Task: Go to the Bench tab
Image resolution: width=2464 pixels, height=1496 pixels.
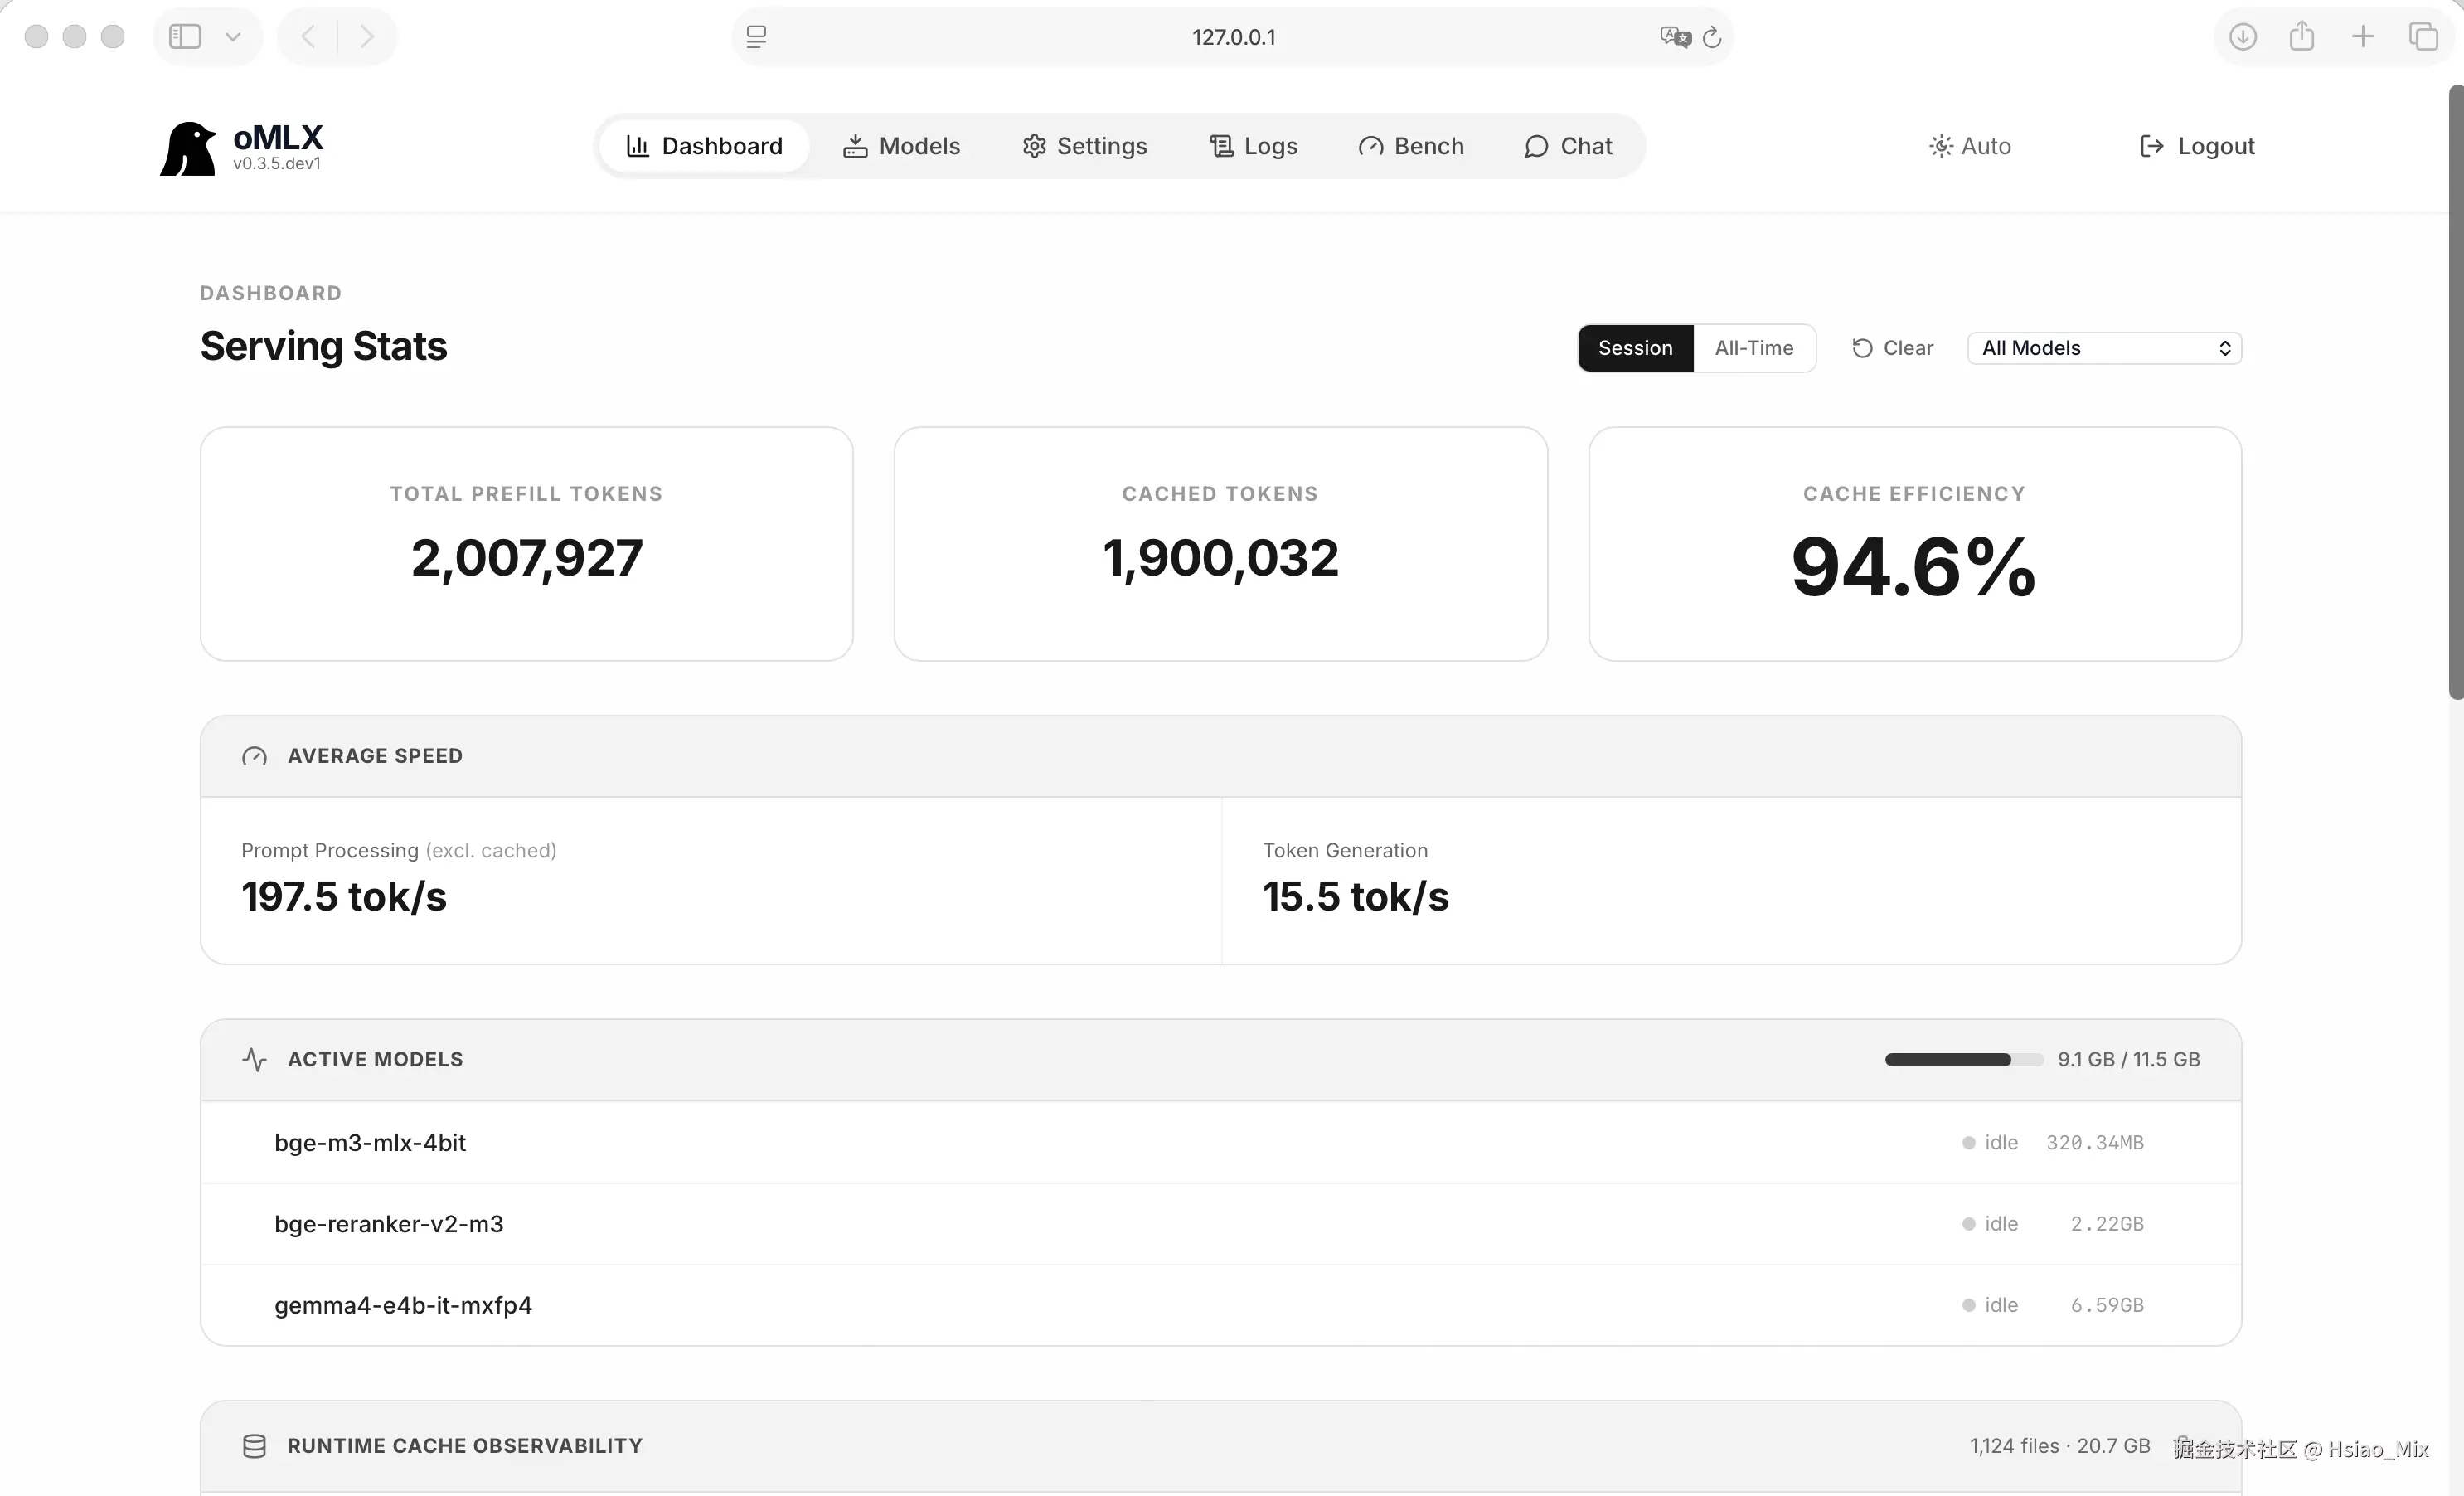Action: [x=1411, y=146]
